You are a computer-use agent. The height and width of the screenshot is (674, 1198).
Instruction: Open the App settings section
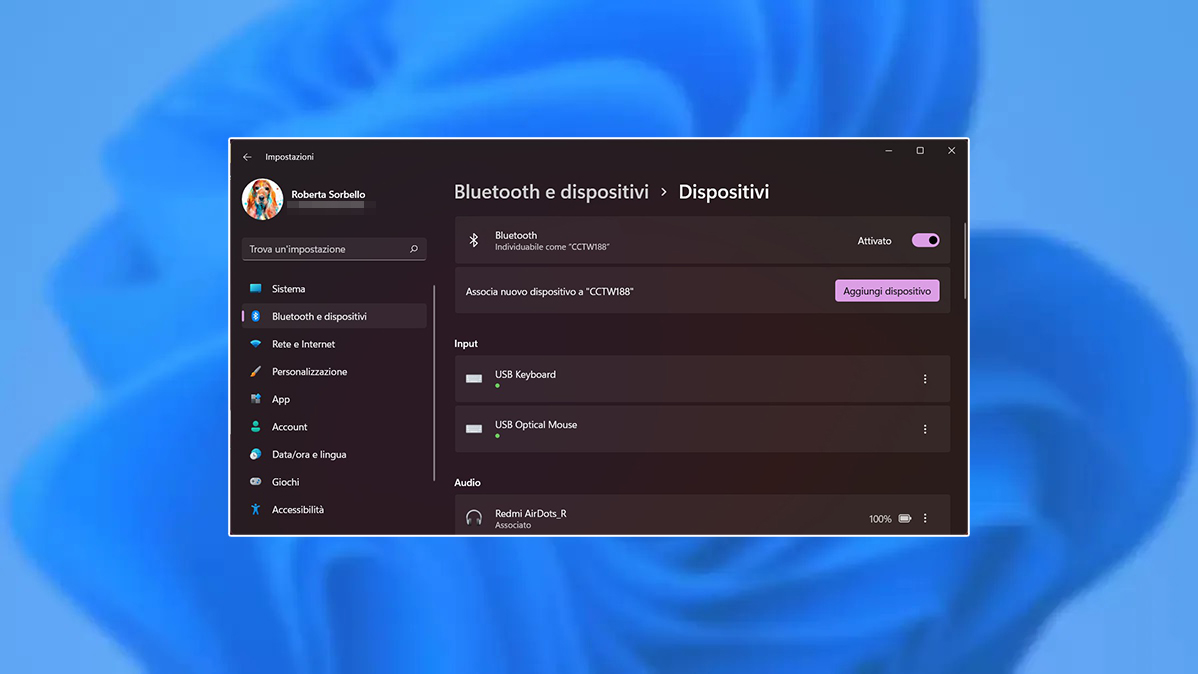tap(281, 399)
